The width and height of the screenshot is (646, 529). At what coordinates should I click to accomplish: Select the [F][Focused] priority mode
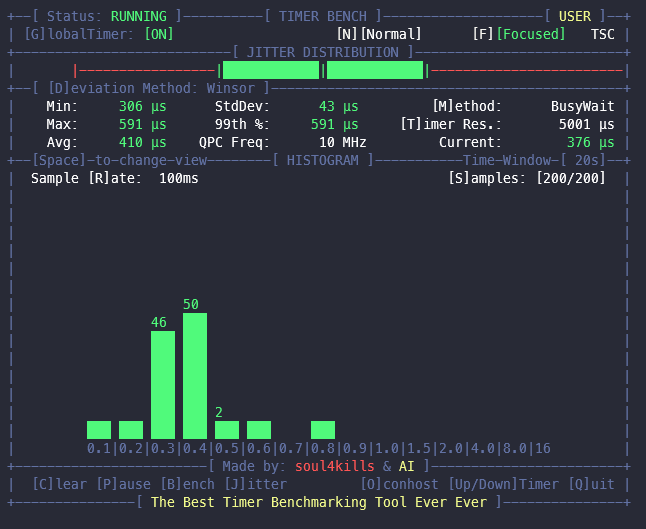(519, 34)
